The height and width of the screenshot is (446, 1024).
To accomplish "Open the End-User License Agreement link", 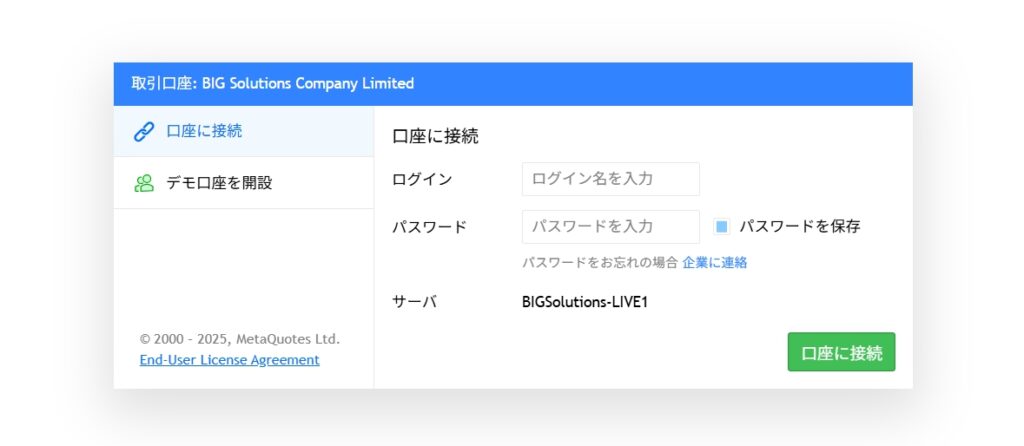I will (230, 360).
